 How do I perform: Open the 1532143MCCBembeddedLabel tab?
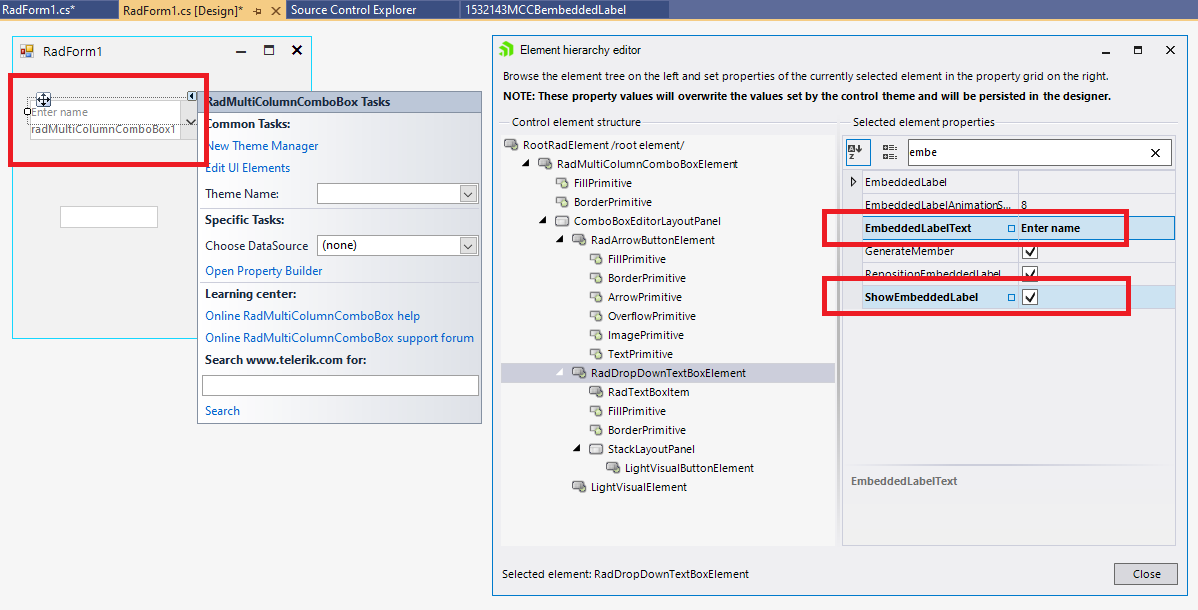(x=546, y=10)
